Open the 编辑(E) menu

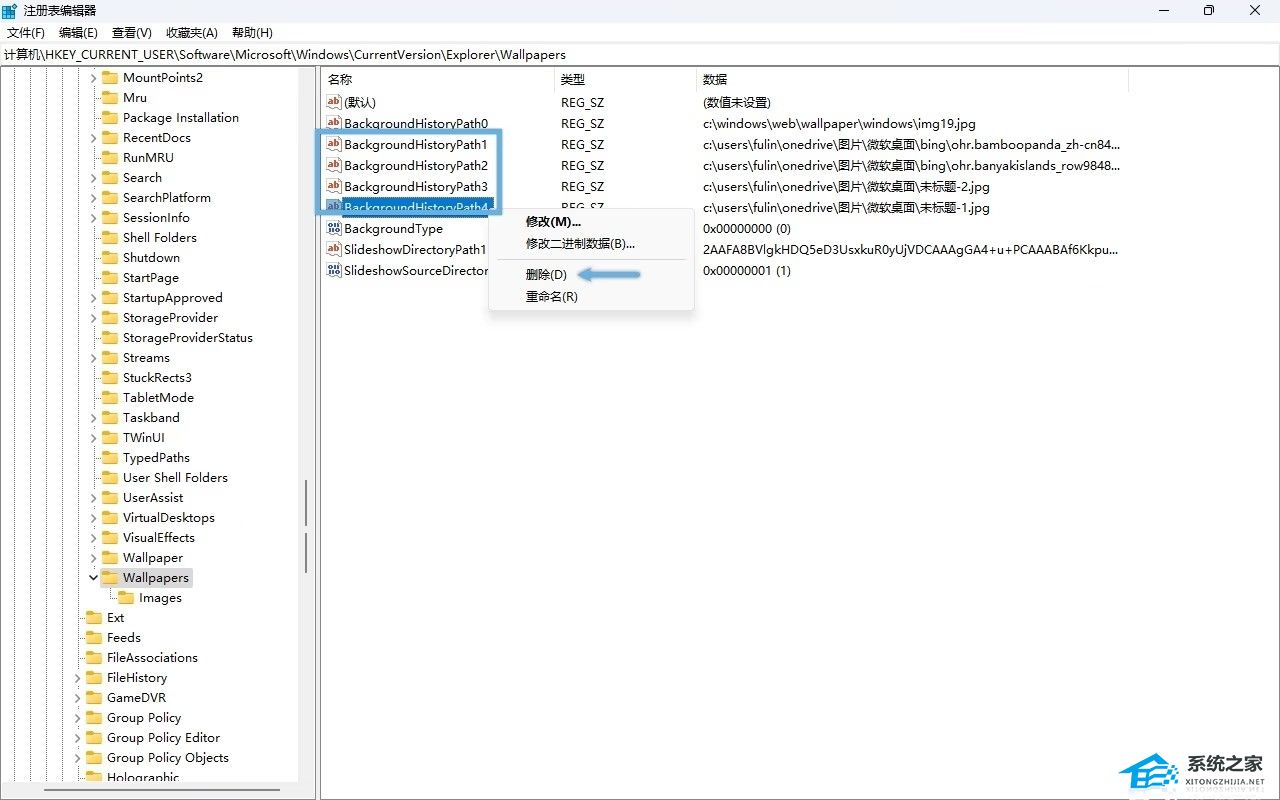(78, 33)
